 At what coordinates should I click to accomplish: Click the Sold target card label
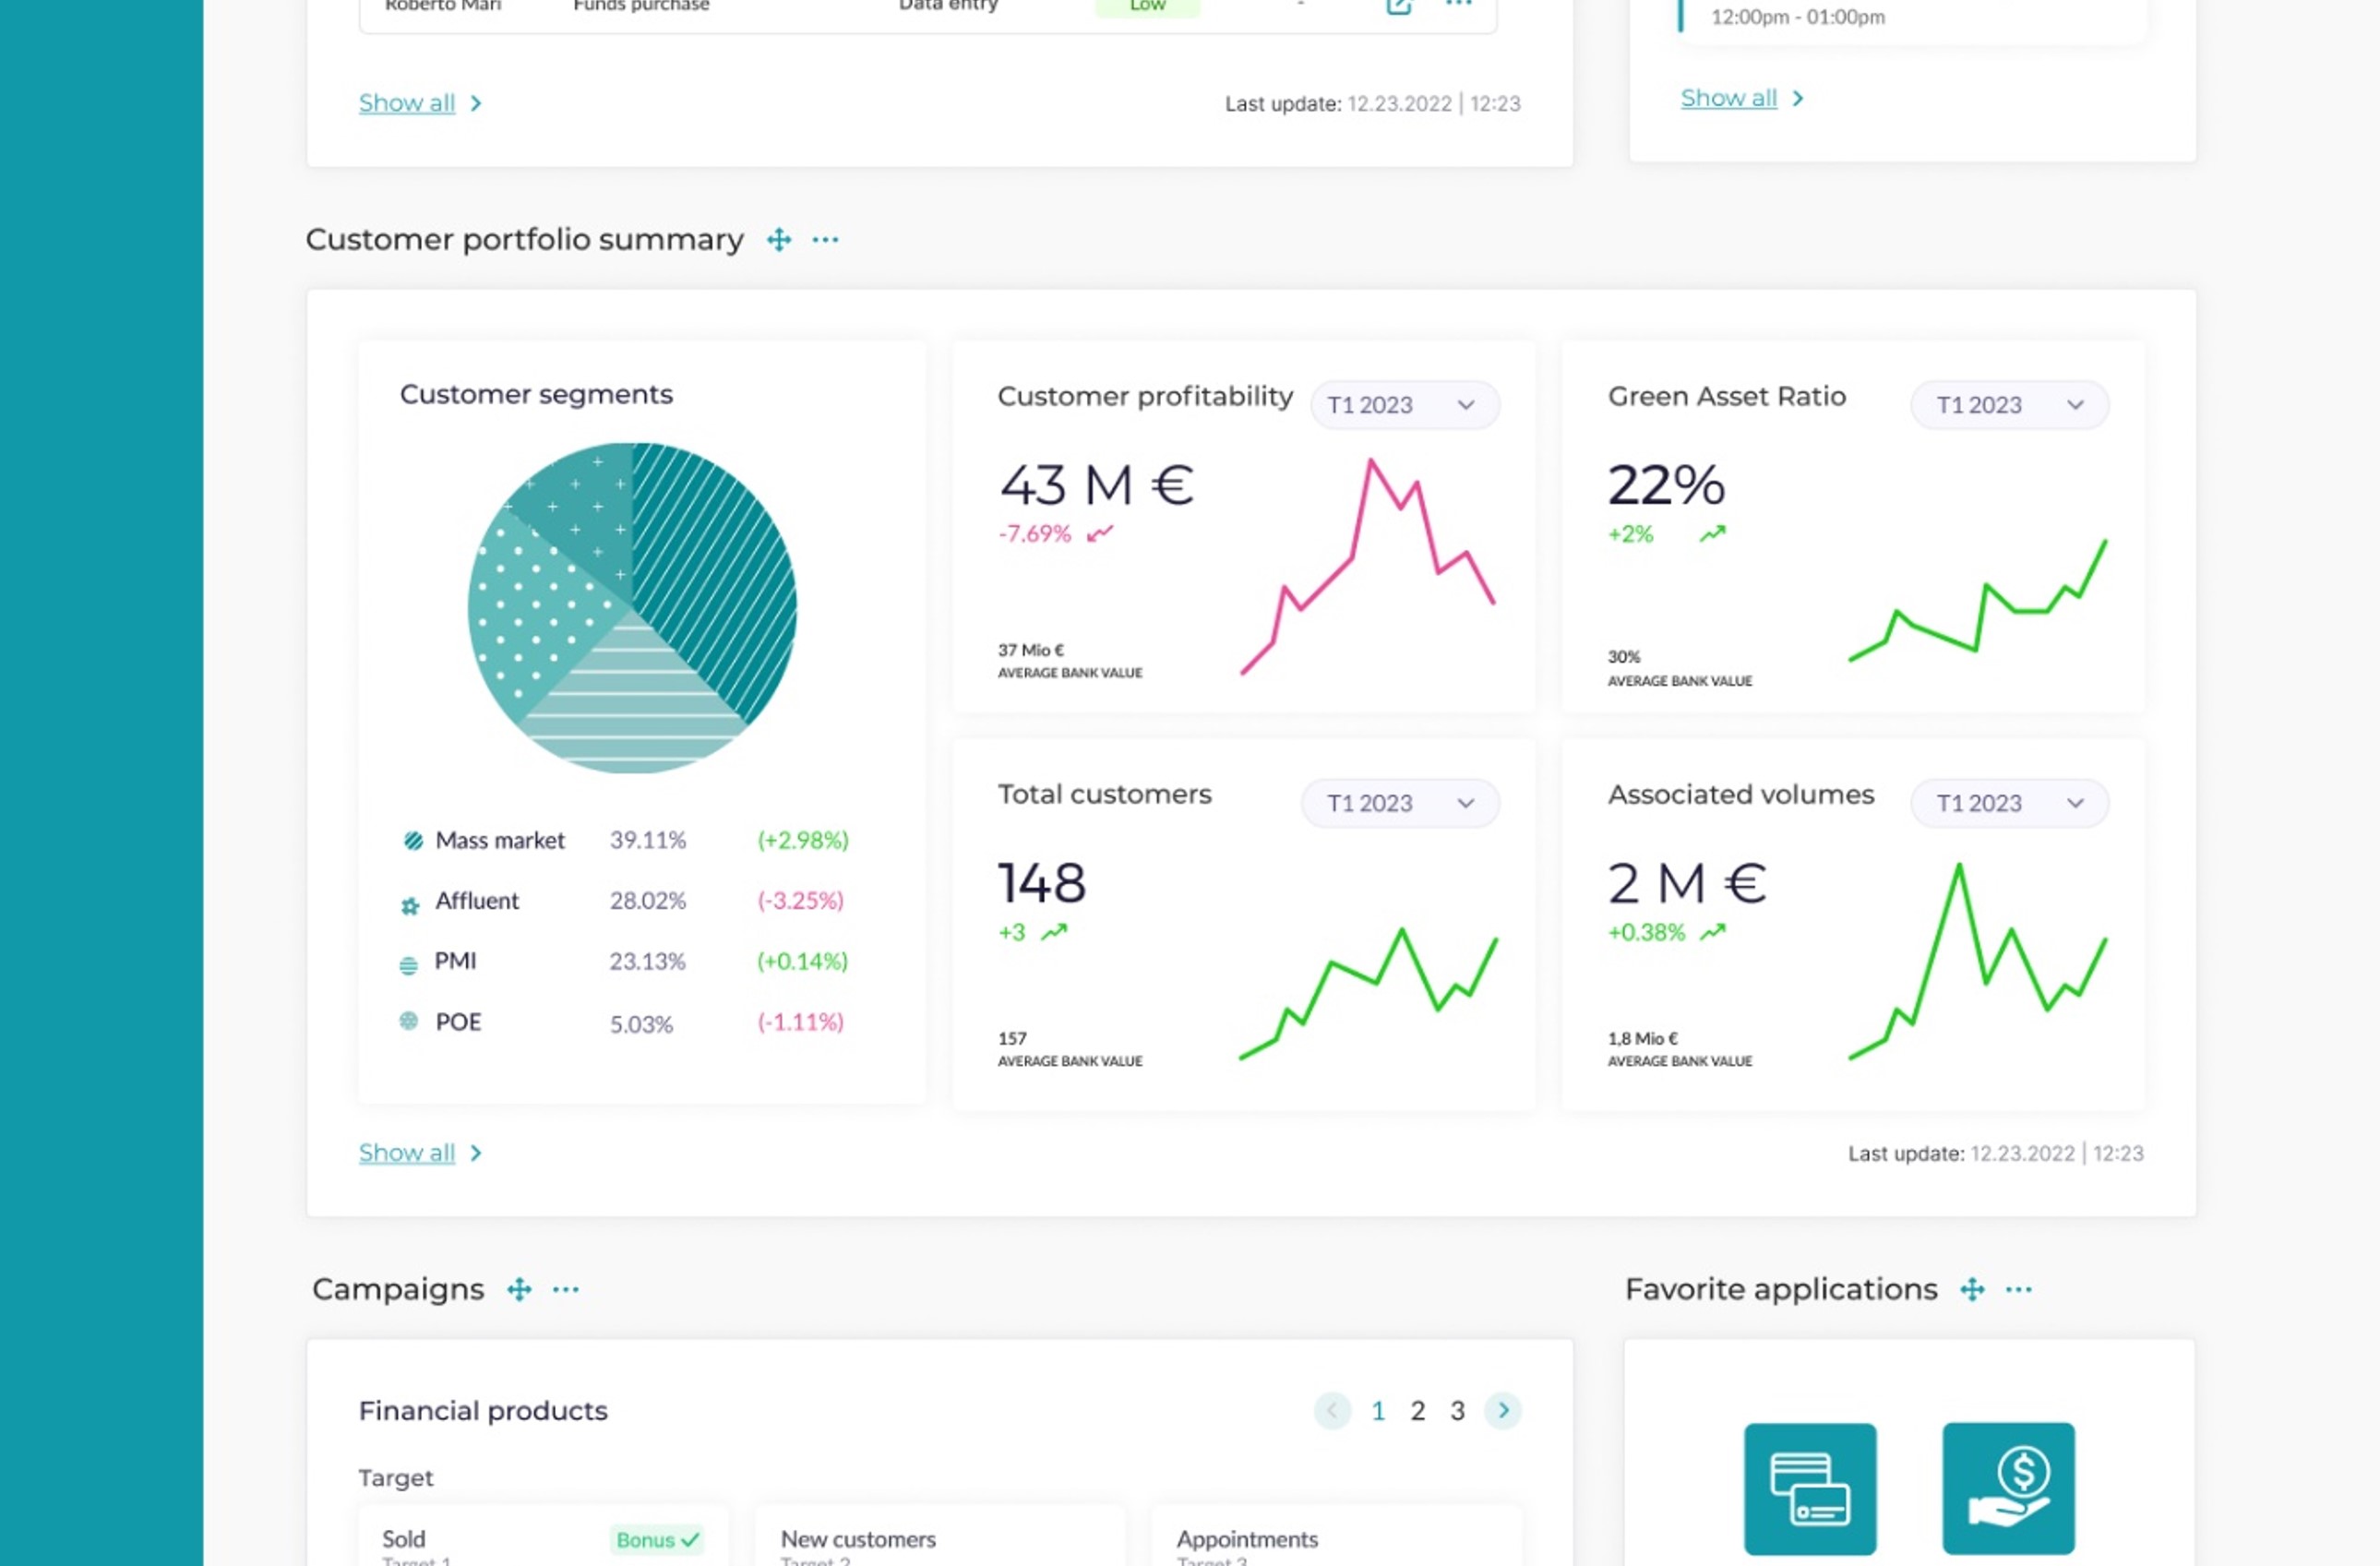pos(404,1540)
